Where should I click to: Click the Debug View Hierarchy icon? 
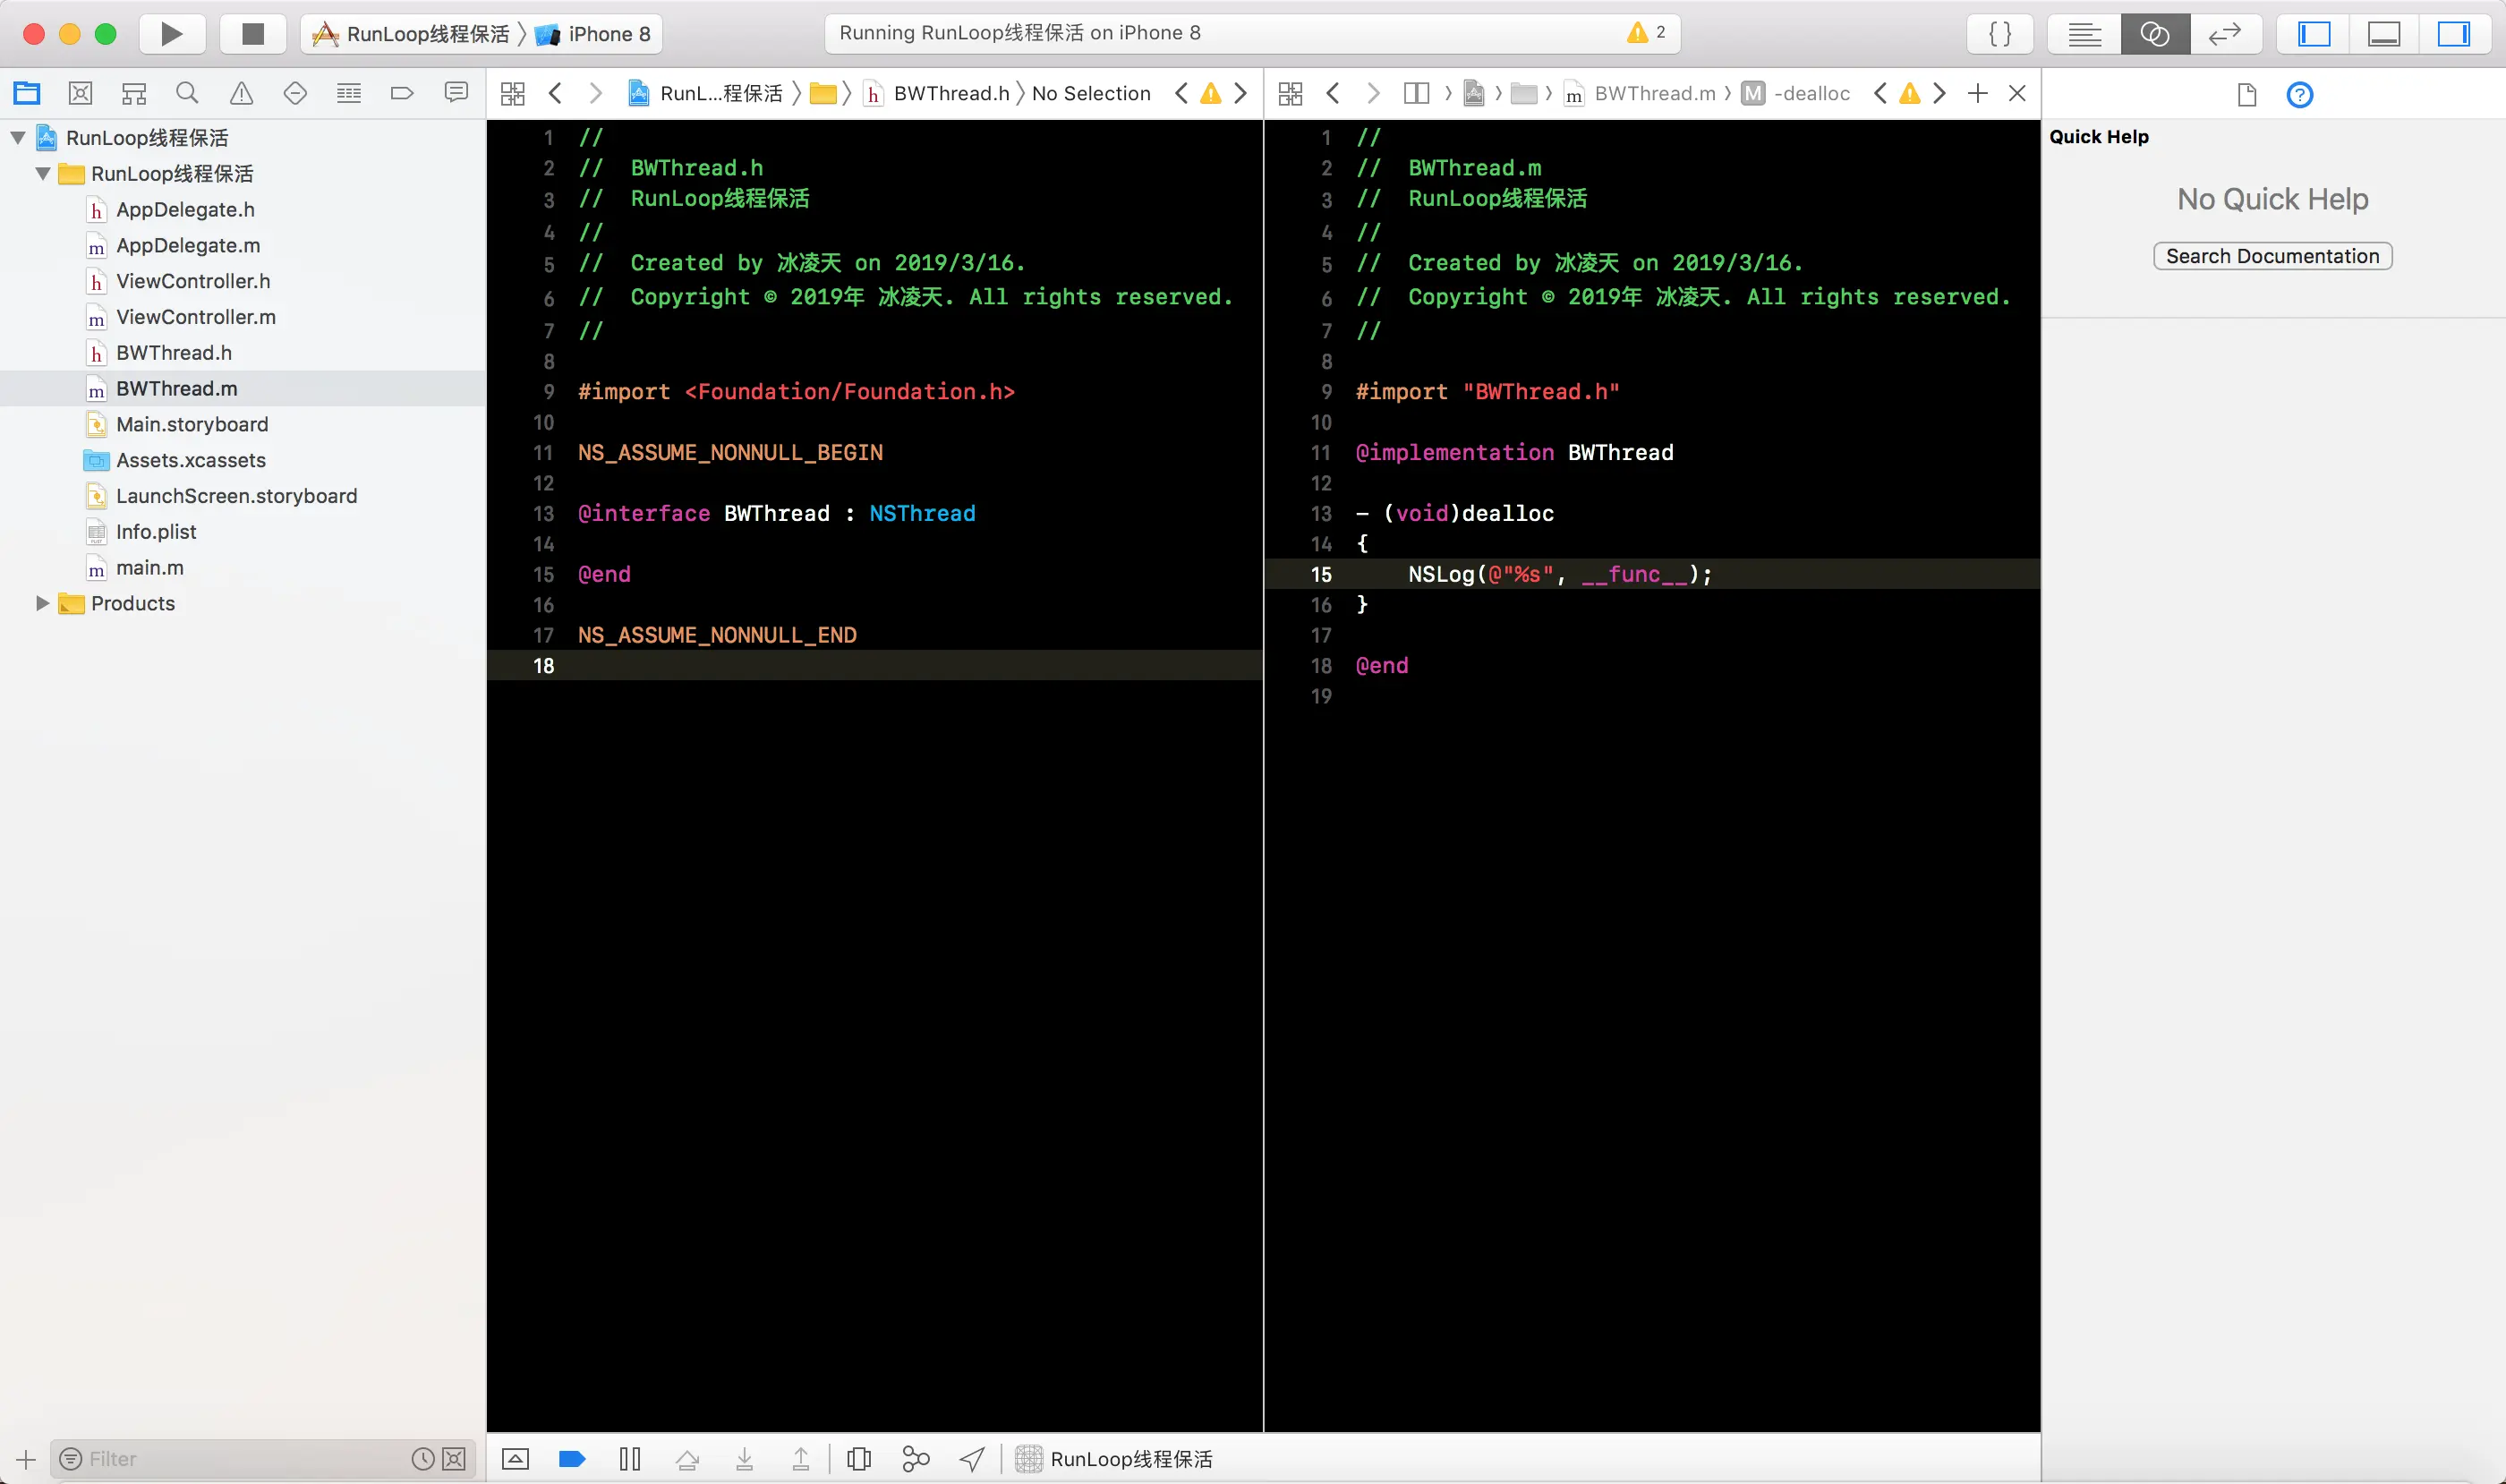tap(858, 1459)
